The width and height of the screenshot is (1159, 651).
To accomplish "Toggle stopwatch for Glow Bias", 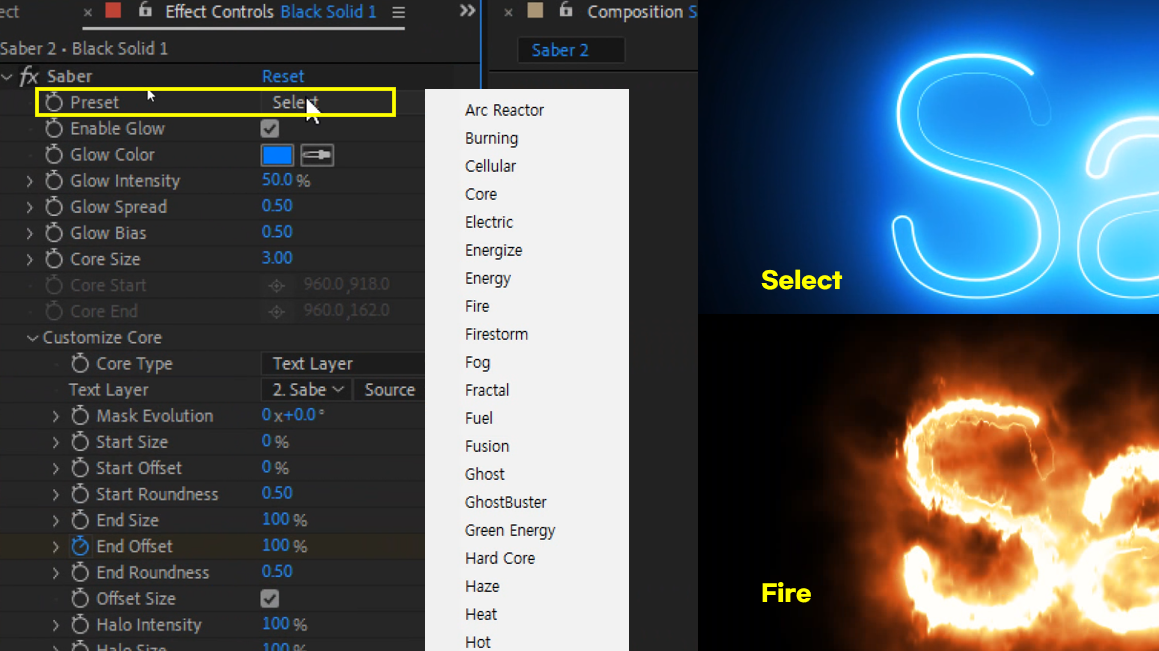I will pos(54,233).
